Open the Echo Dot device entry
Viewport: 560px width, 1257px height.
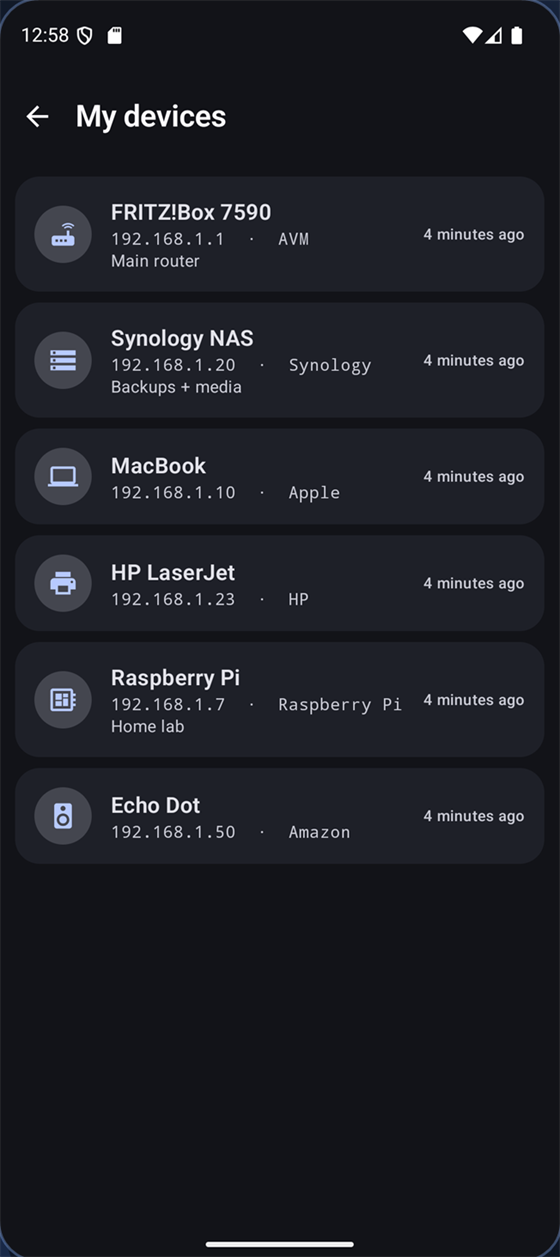280,816
